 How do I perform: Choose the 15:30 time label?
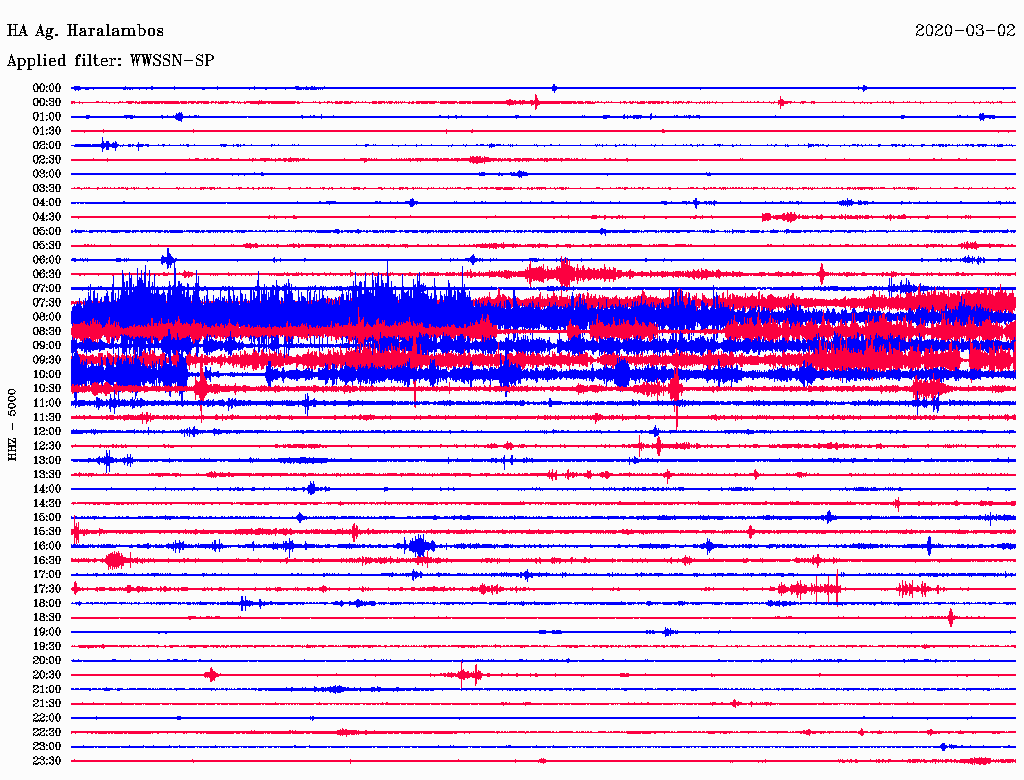coord(47,532)
